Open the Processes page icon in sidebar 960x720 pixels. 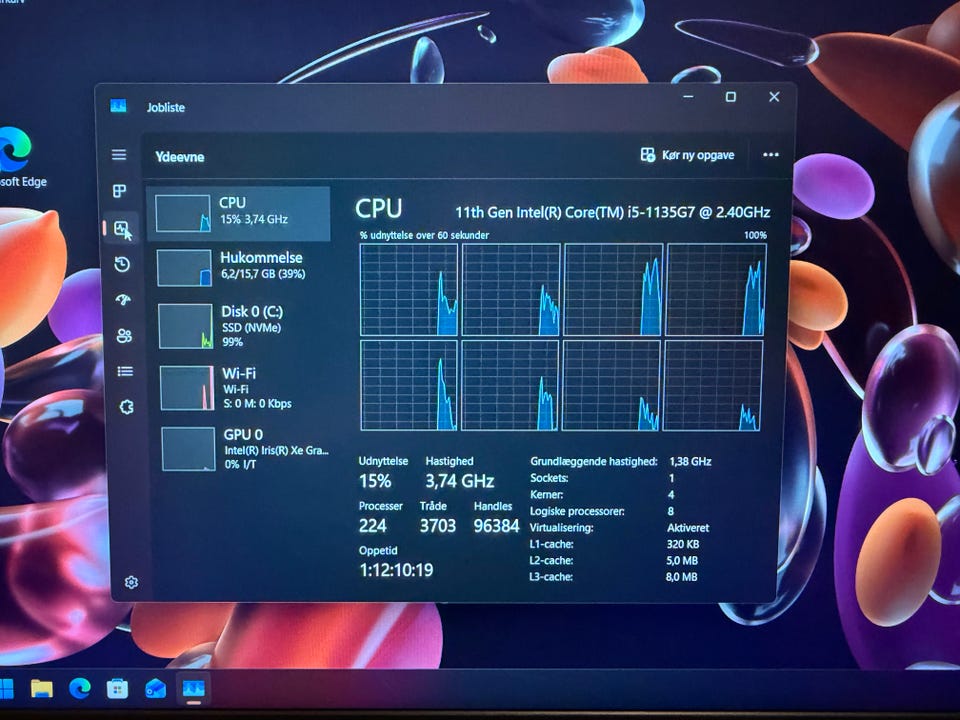point(119,191)
